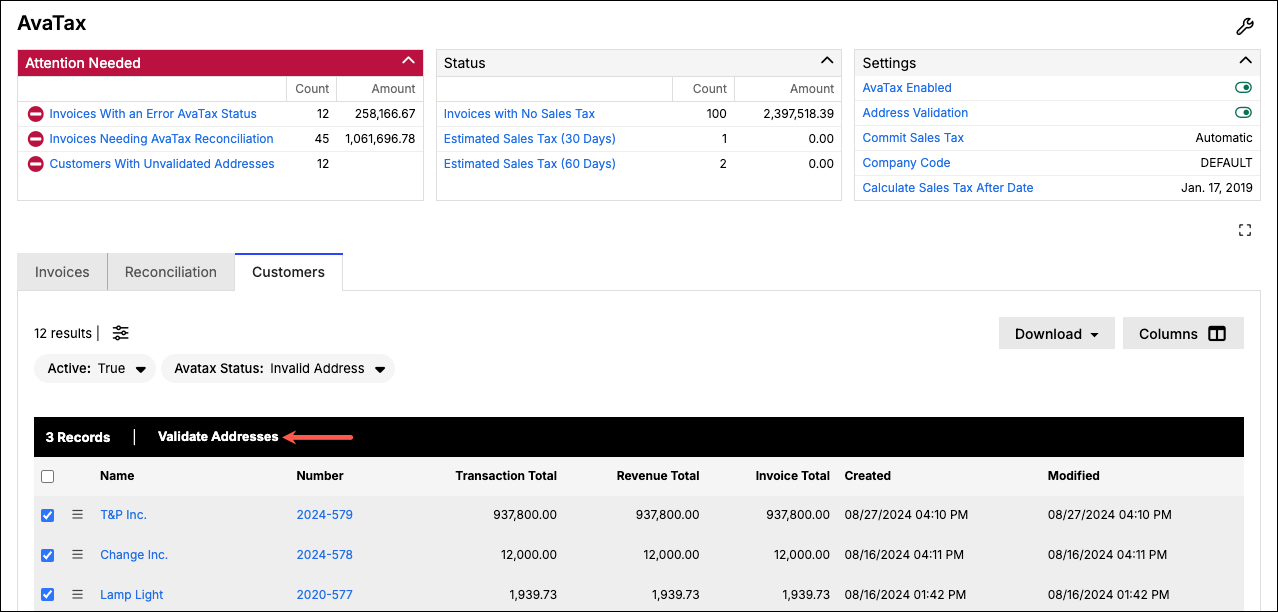Sort by the Transaction Total column header
This screenshot has height=612, width=1278.
[x=506, y=476]
